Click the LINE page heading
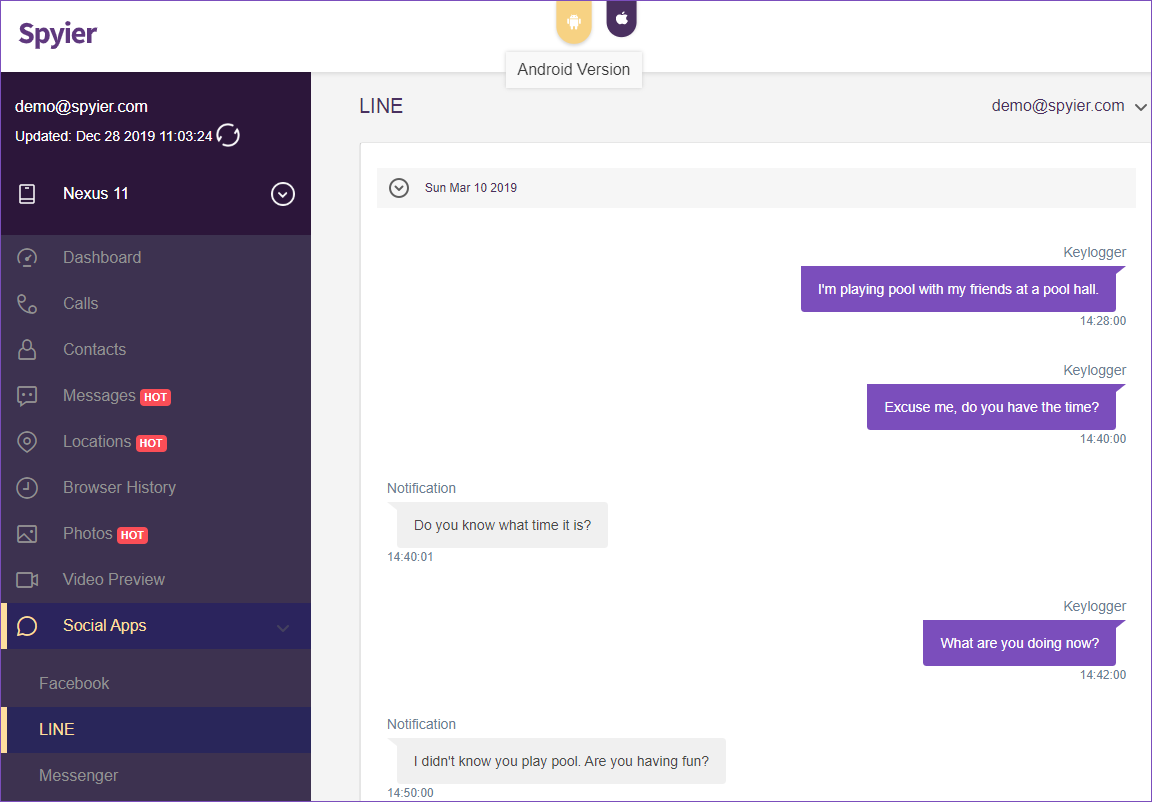 [x=381, y=106]
